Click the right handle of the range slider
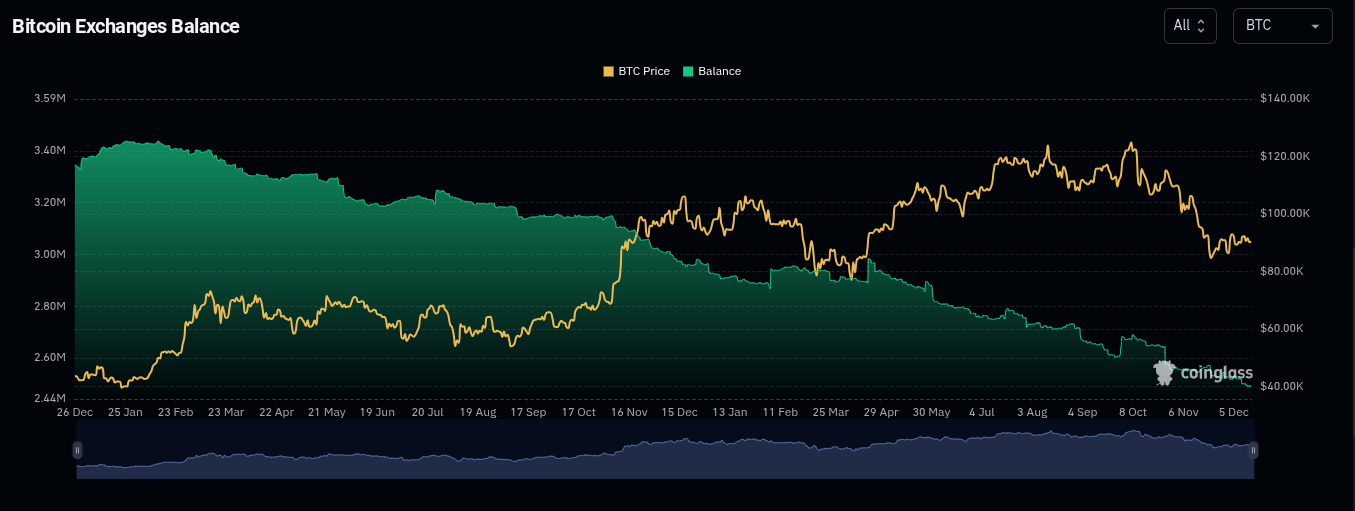Screen dimensions: 1355x511 point(1253,450)
